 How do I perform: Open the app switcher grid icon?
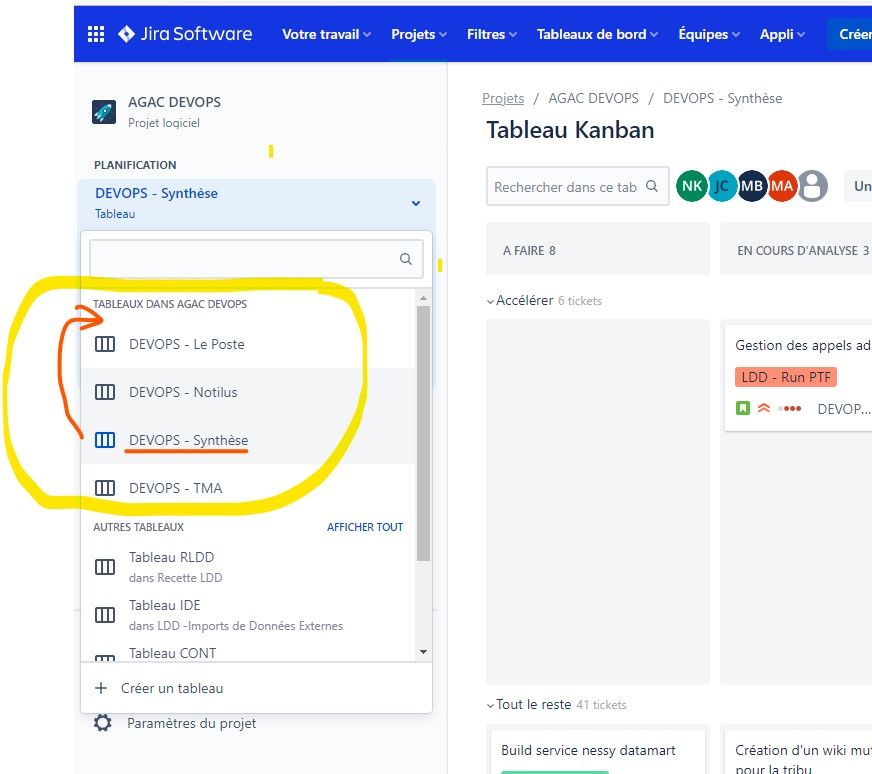[x=96, y=34]
